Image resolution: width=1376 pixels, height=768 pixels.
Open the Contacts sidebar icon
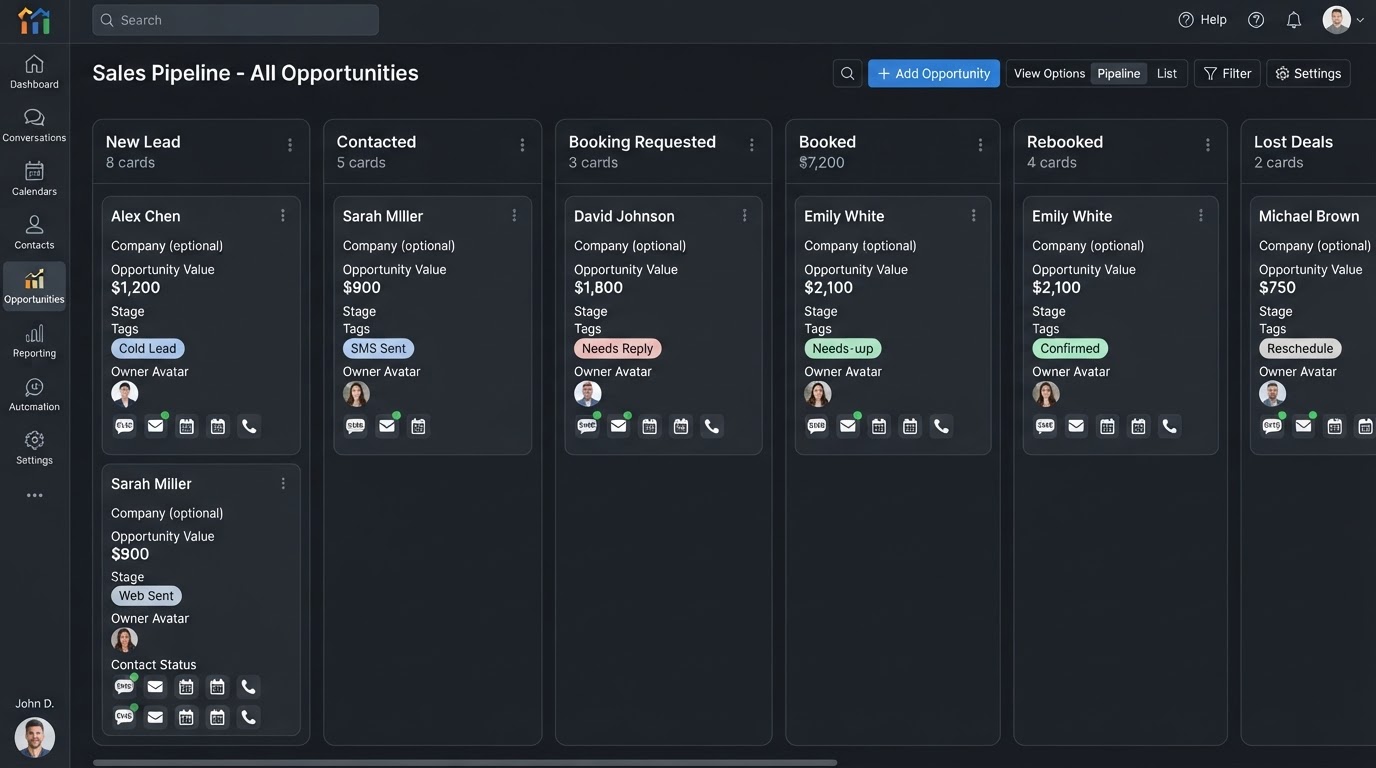point(34,232)
